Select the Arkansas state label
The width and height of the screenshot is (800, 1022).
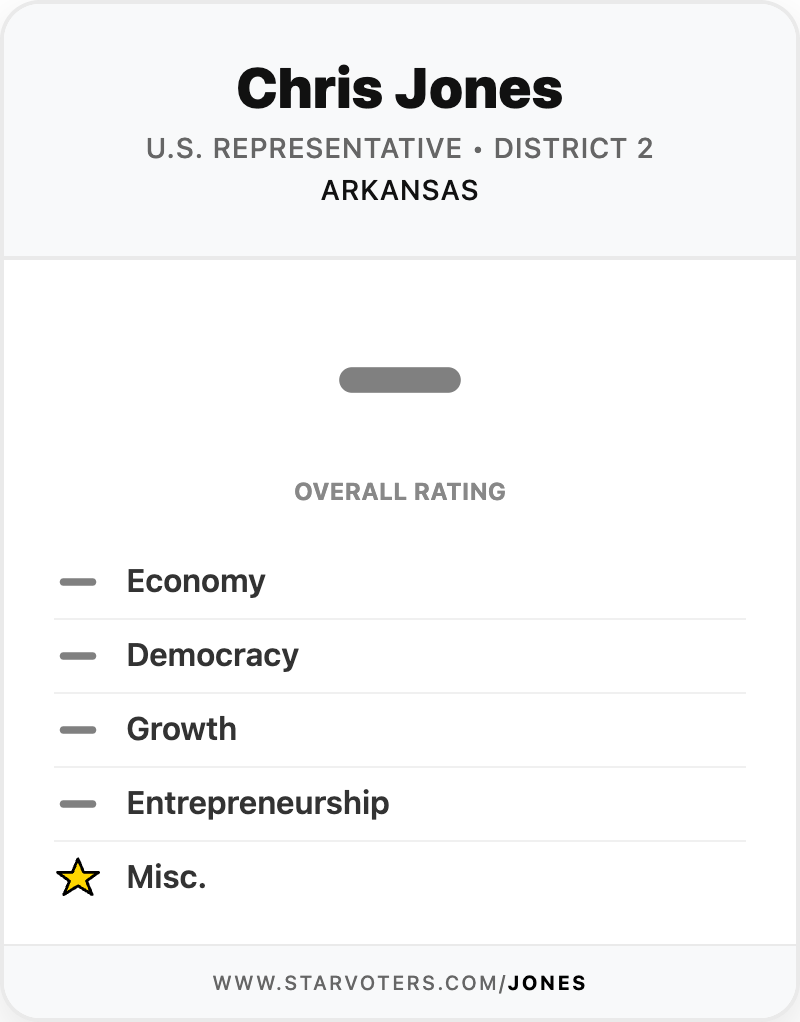click(x=400, y=190)
